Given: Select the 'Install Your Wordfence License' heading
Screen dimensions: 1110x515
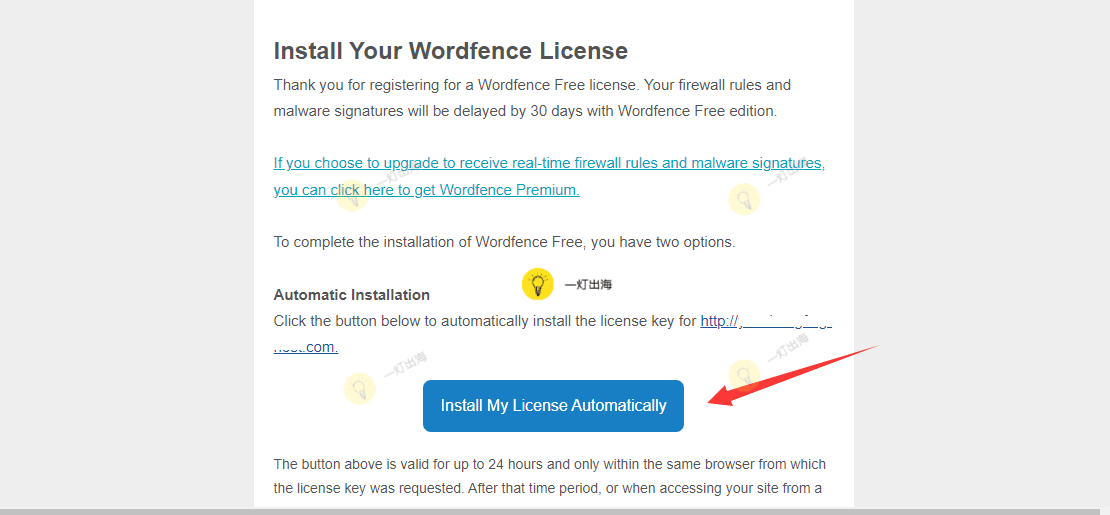Looking at the screenshot, I should click(x=451, y=51).
